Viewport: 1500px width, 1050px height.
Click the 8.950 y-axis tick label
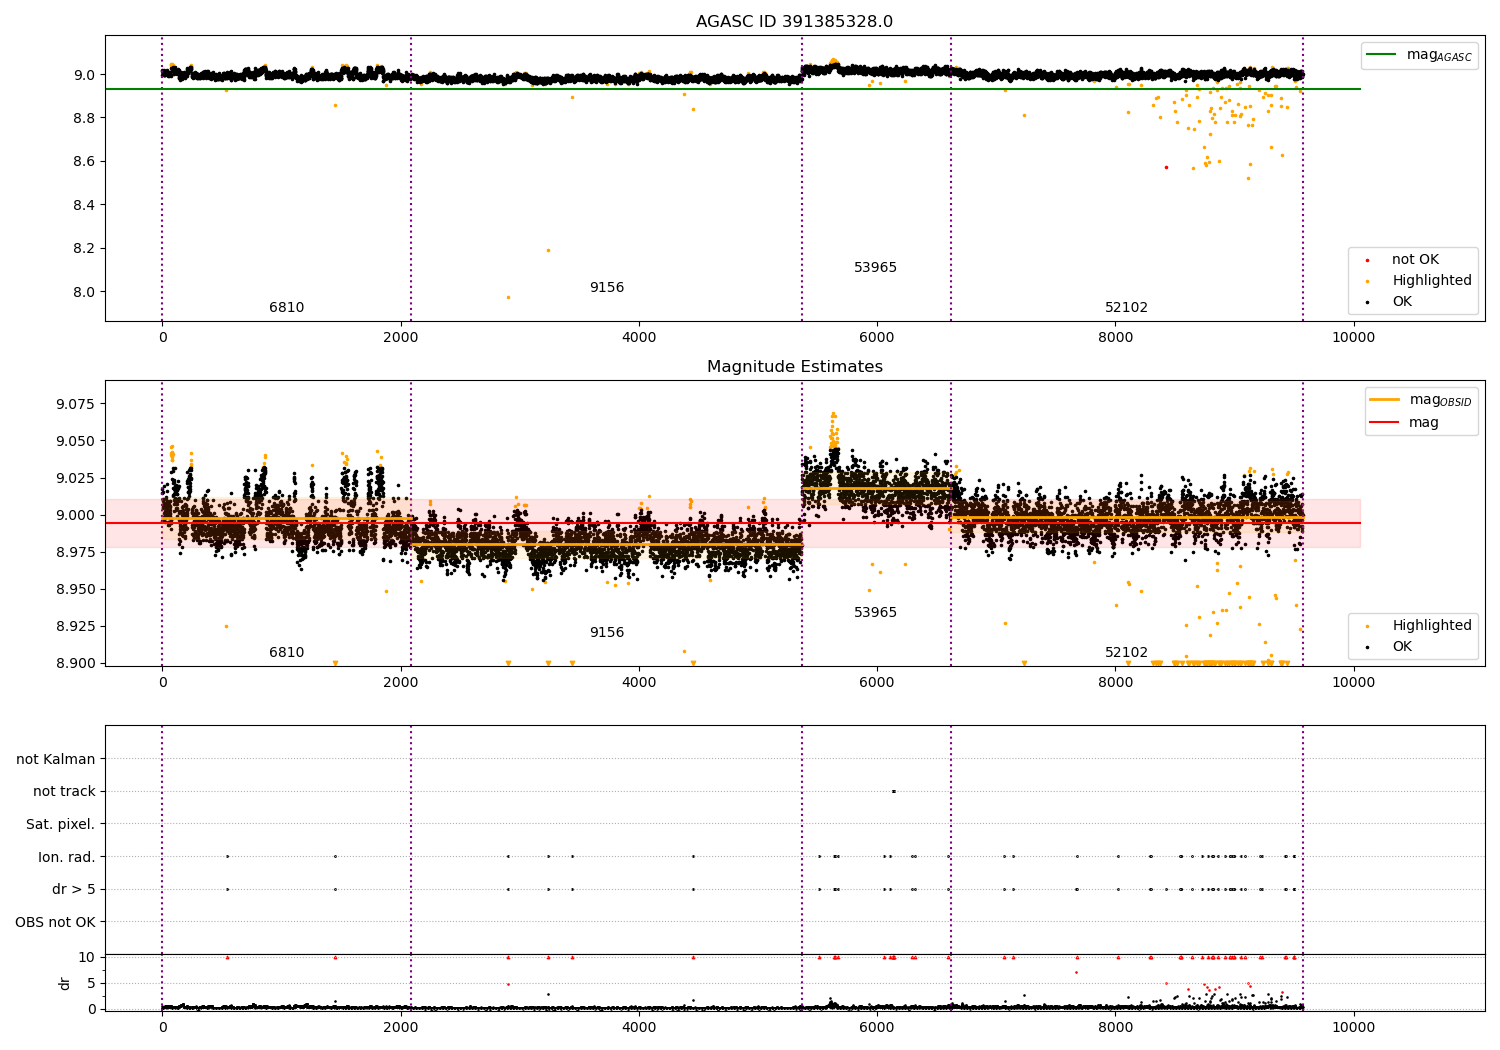[75, 589]
